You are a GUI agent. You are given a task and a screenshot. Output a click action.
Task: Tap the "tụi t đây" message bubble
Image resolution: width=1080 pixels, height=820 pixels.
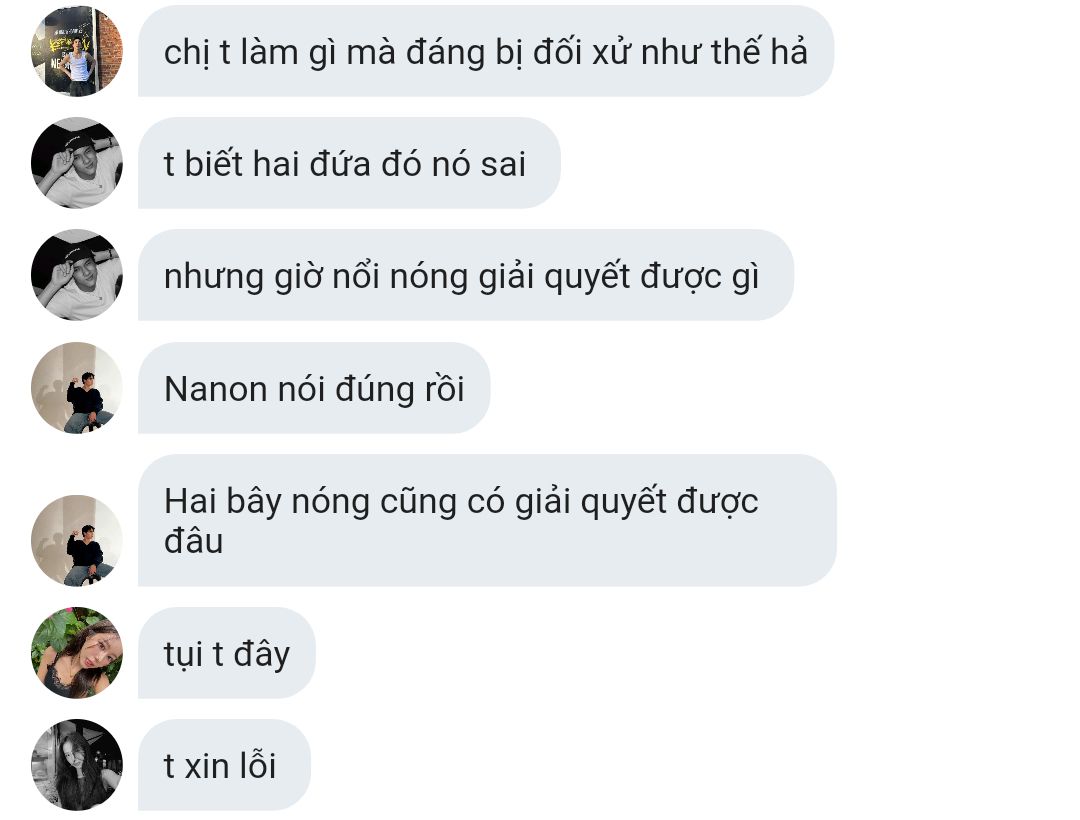point(227,653)
